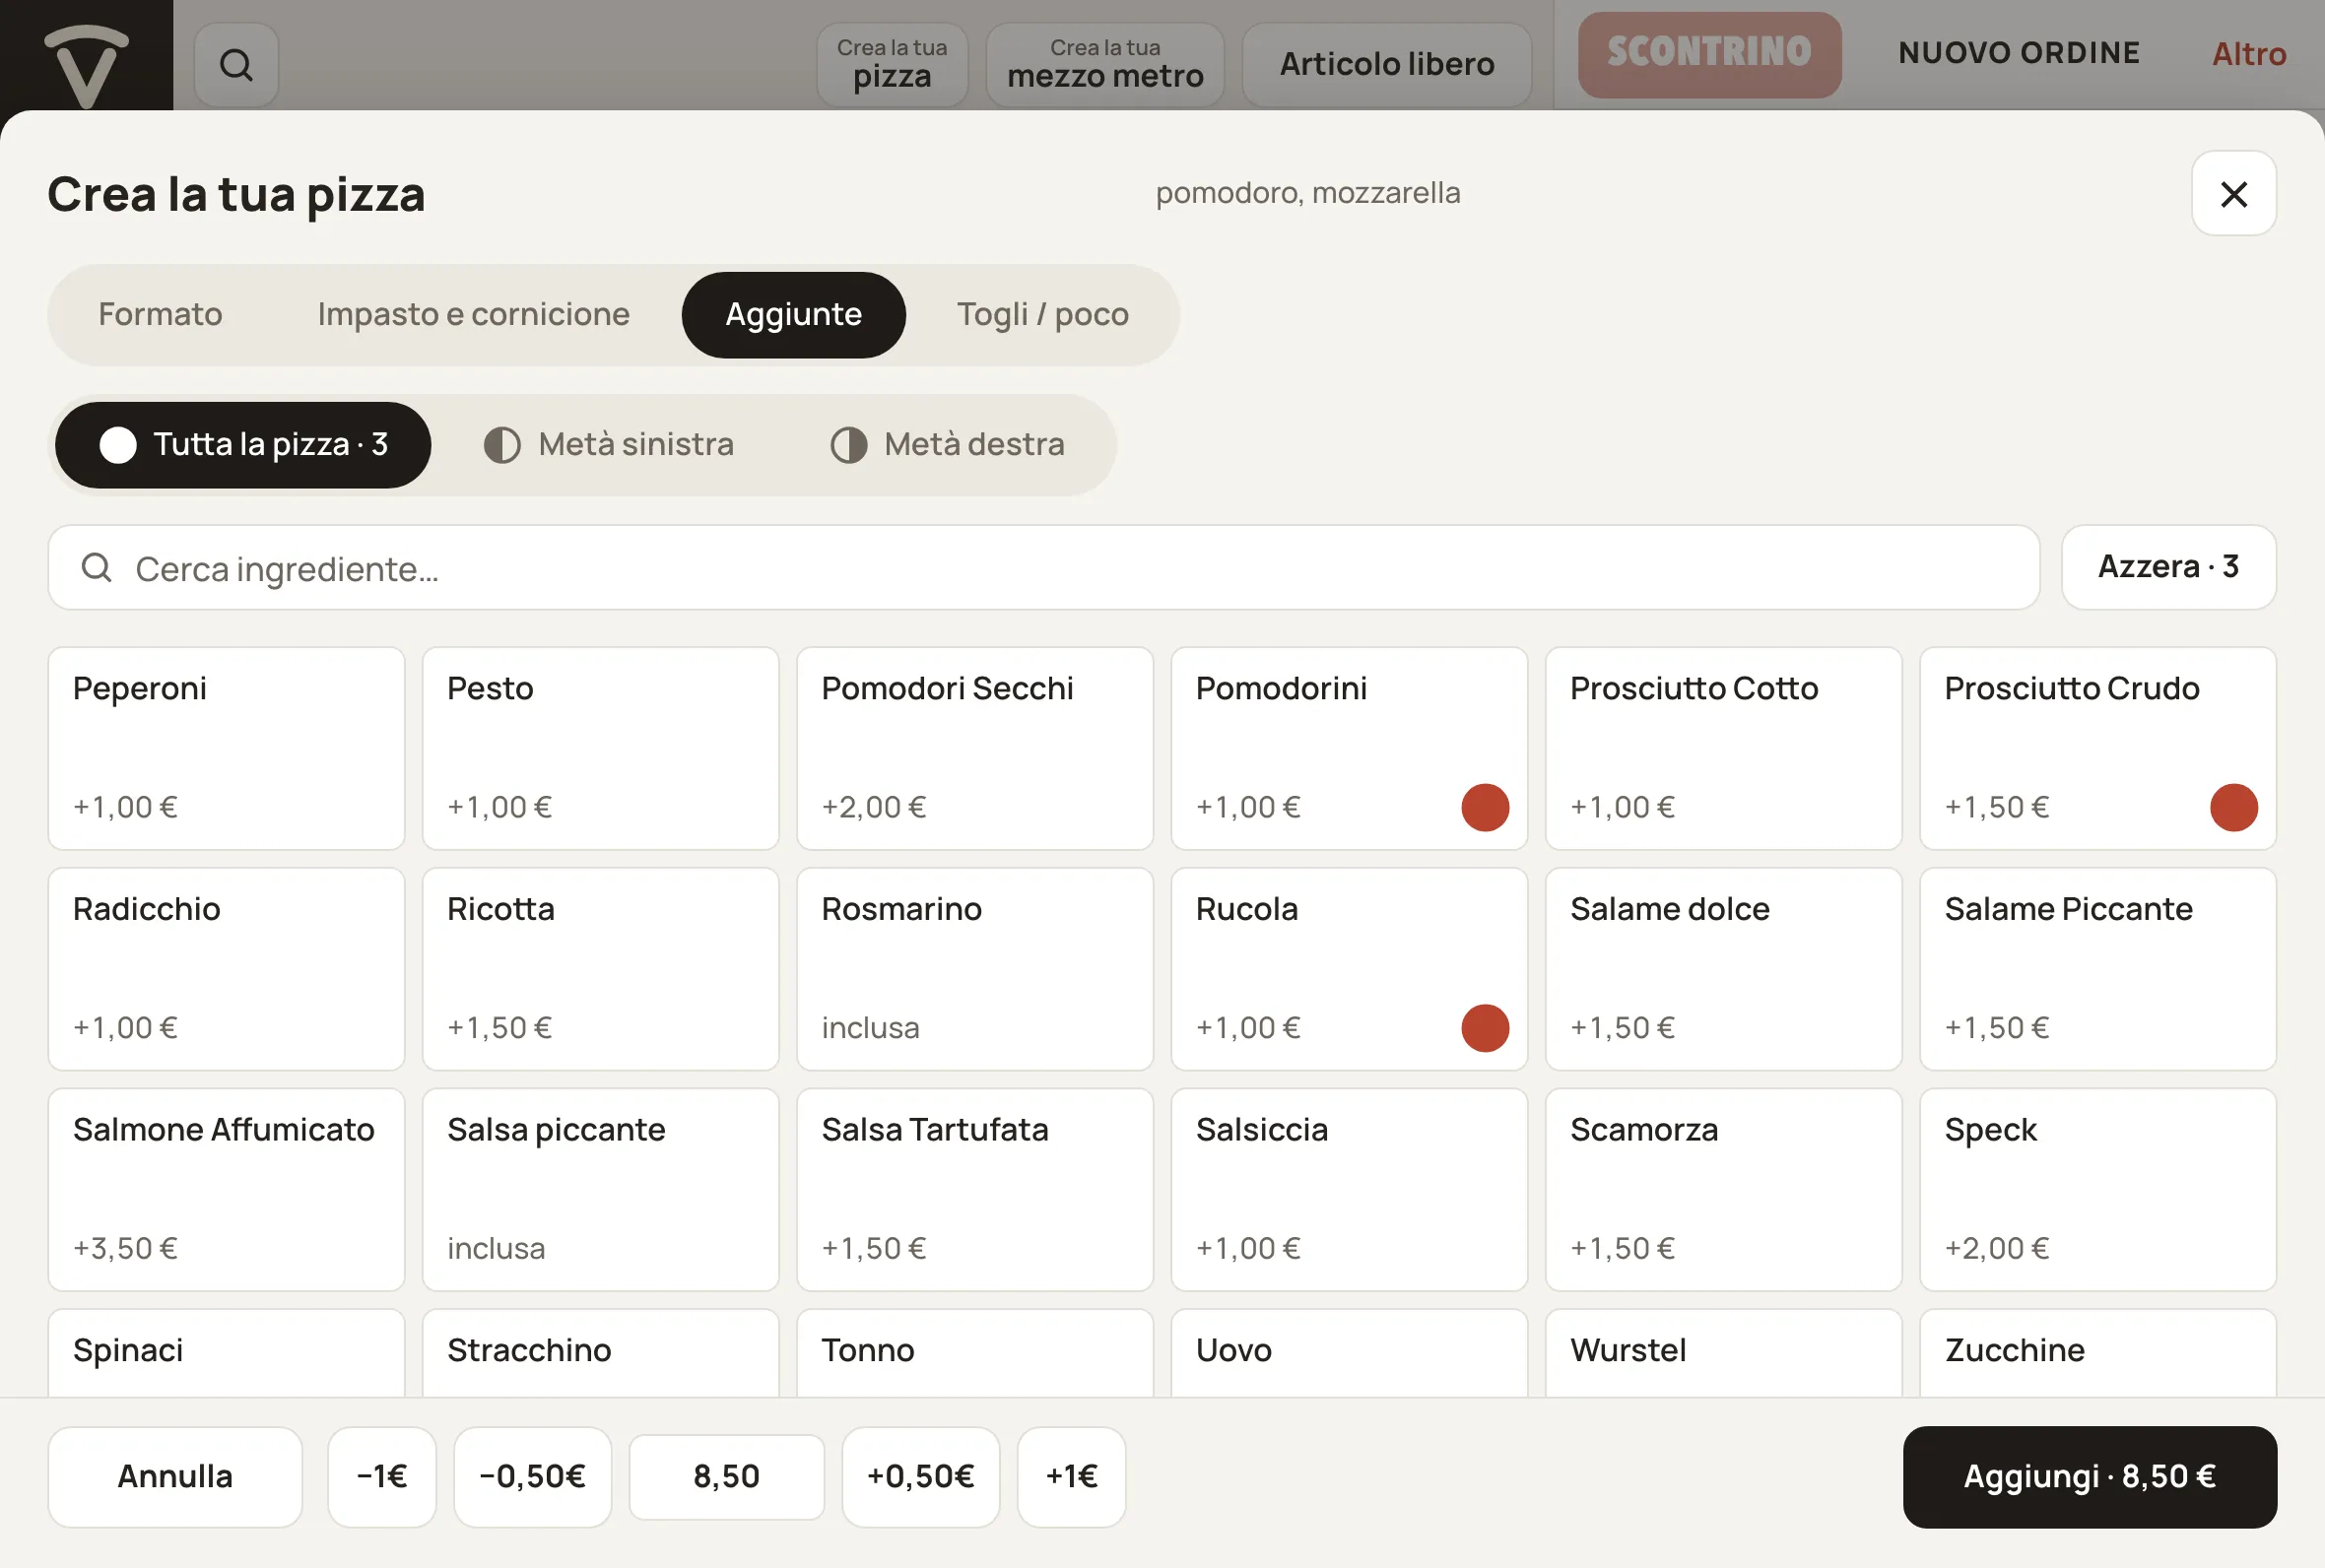
Task: Click in the Cerca ingrediente search field
Action: 1043,568
